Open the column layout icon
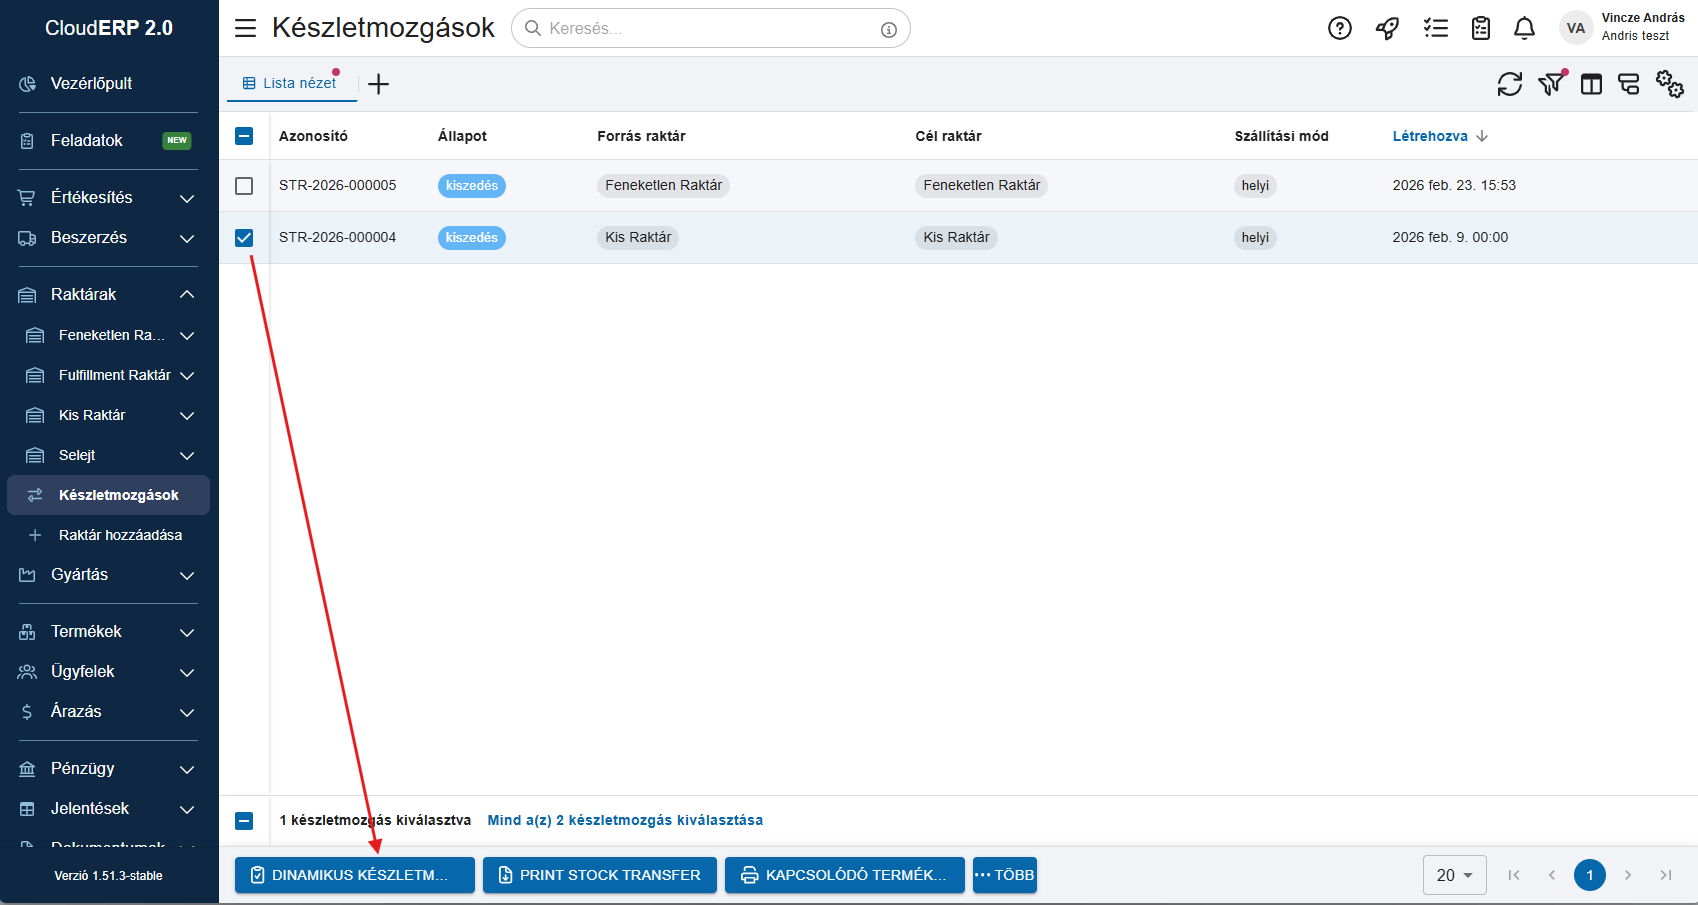 (x=1591, y=84)
